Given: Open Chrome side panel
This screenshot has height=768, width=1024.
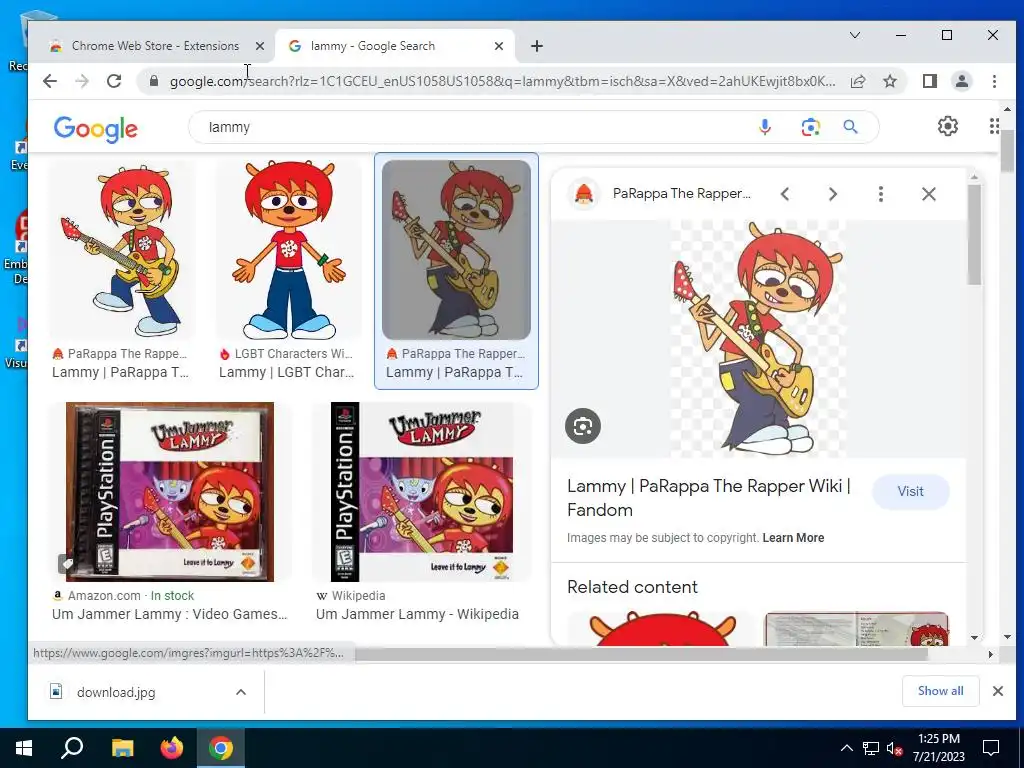Looking at the screenshot, I should (929, 81).
